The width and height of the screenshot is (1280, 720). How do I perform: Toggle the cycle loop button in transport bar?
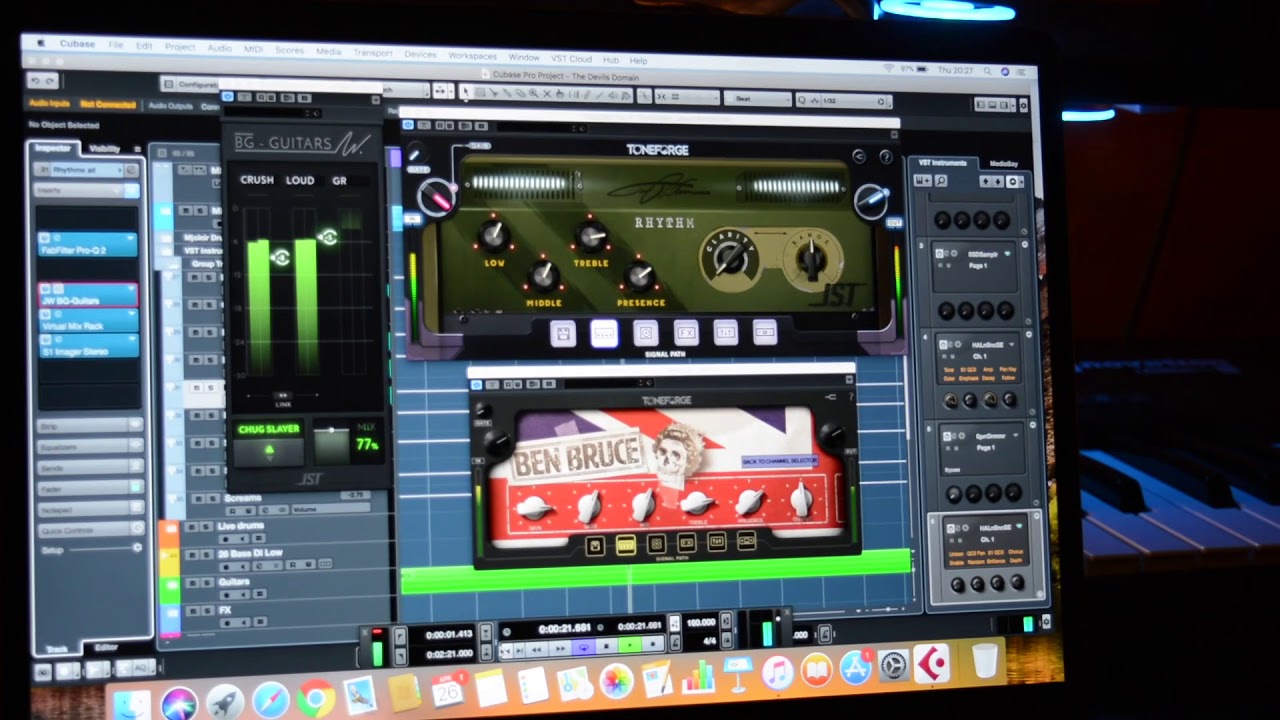point(585,648)
